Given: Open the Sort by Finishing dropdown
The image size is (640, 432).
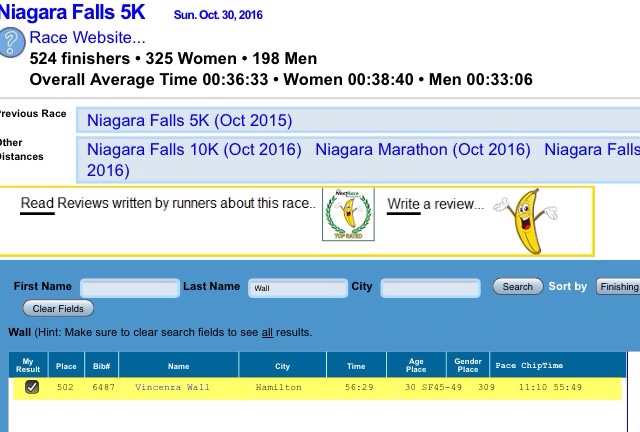Looking at the screenshot, I should tap(618, 287).
